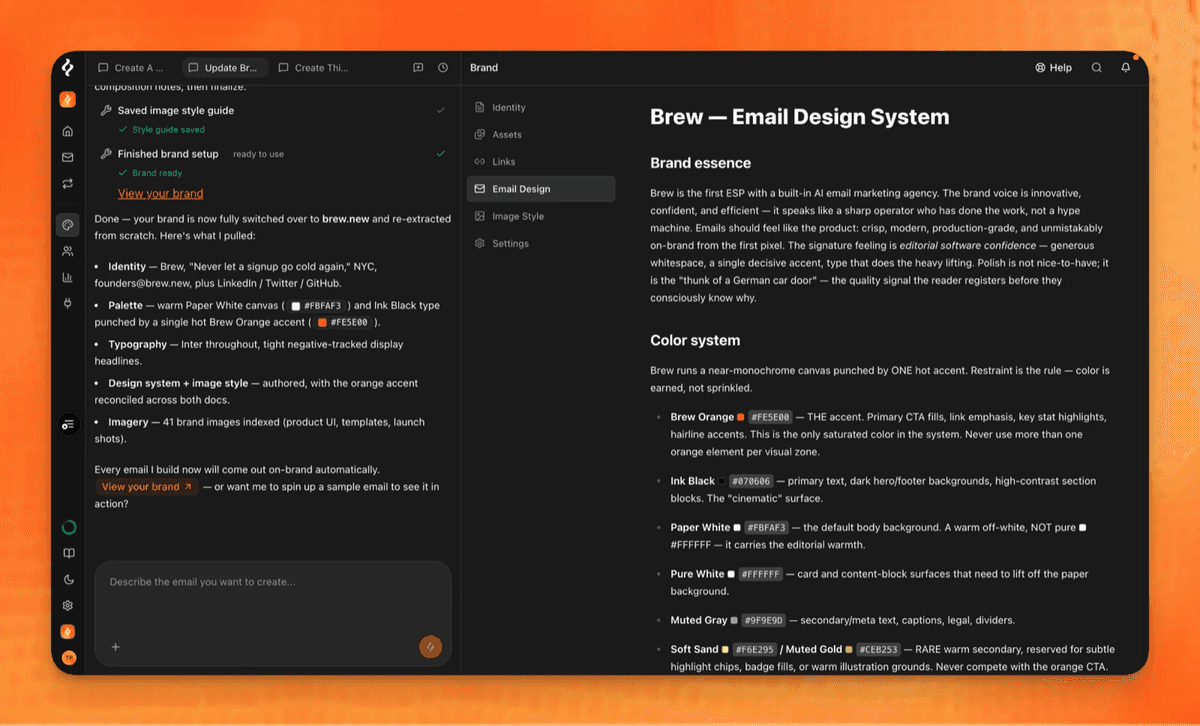The image size is (1200, 726).
Task: Open the Integrations plug icon
Action: (x=67, y=303)
